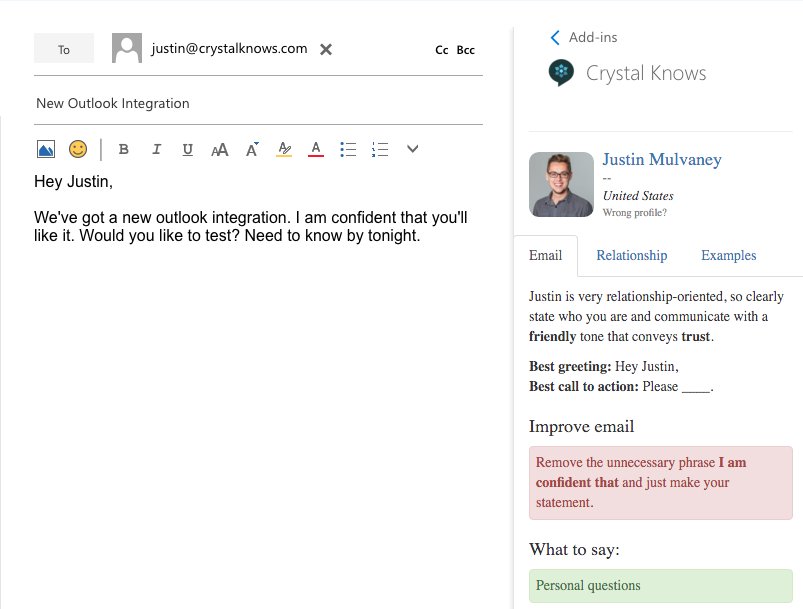Click the 'United States' location text
803x609 pixels.
pyautogui.click(x=638, y=196)
